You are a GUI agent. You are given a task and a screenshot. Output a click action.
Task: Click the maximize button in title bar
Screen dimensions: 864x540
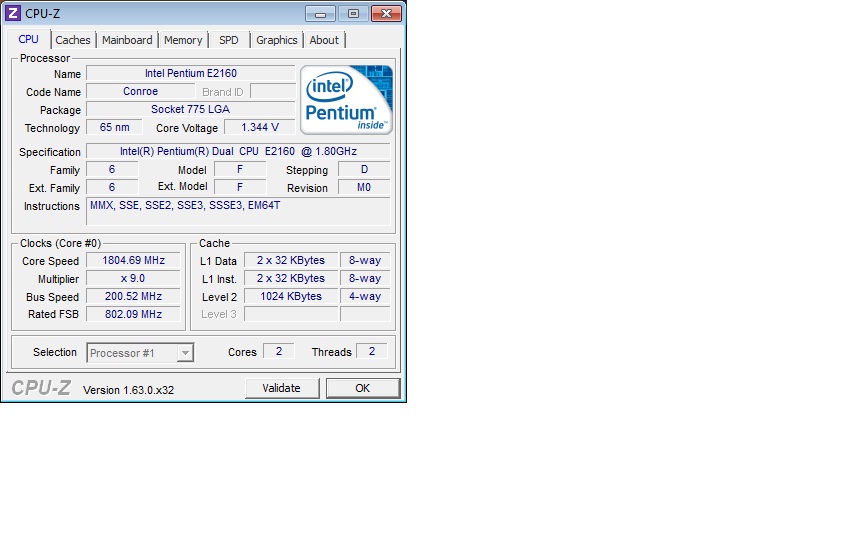coord(353,14)
